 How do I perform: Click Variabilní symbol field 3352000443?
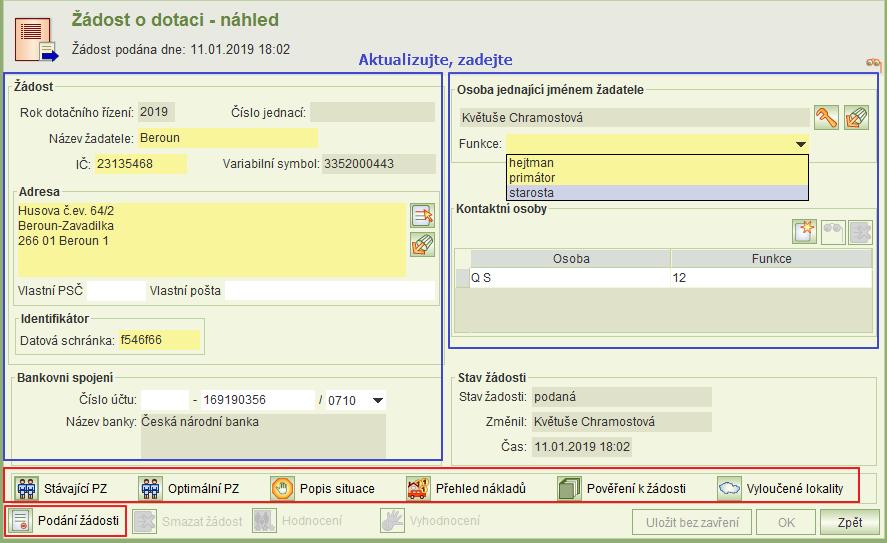[x=379, y=164]
